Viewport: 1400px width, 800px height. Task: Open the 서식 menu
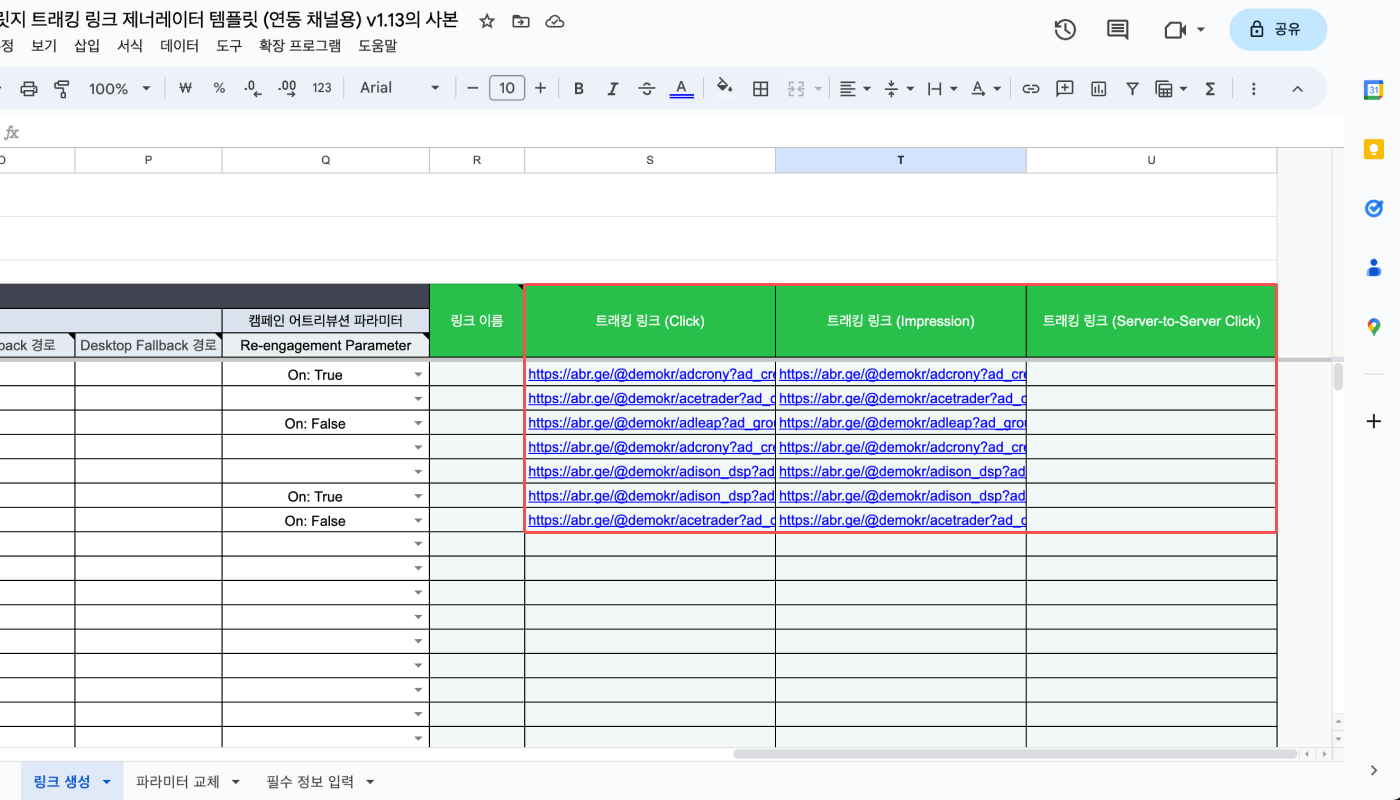pyautogui.click(x=130, y=45)
